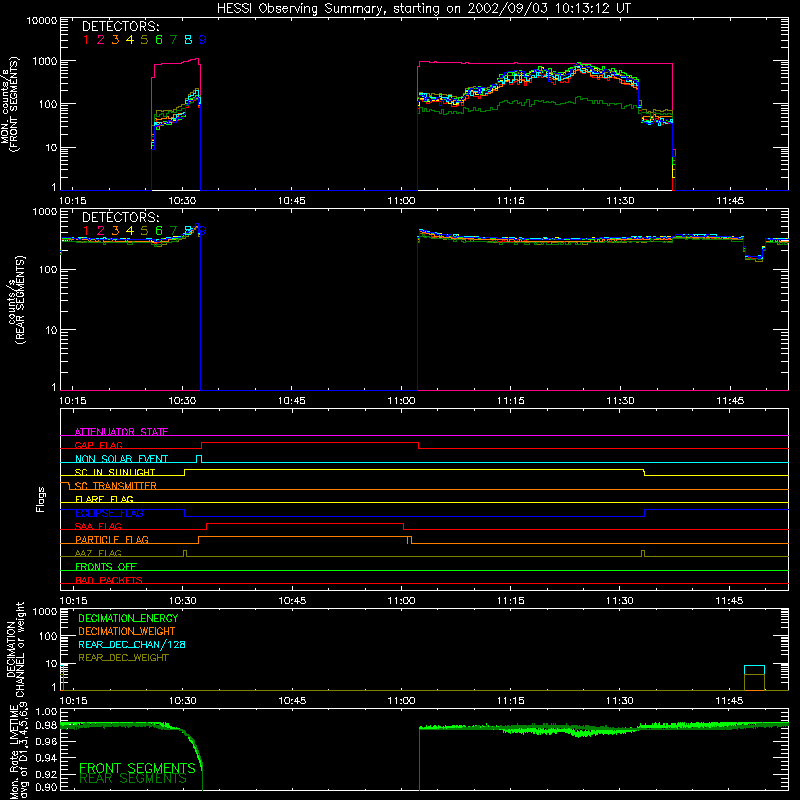Select DETECTORS: heading in front segments plot
The image size is (800, 800).
pyautogui.click(x=120, y=26)
